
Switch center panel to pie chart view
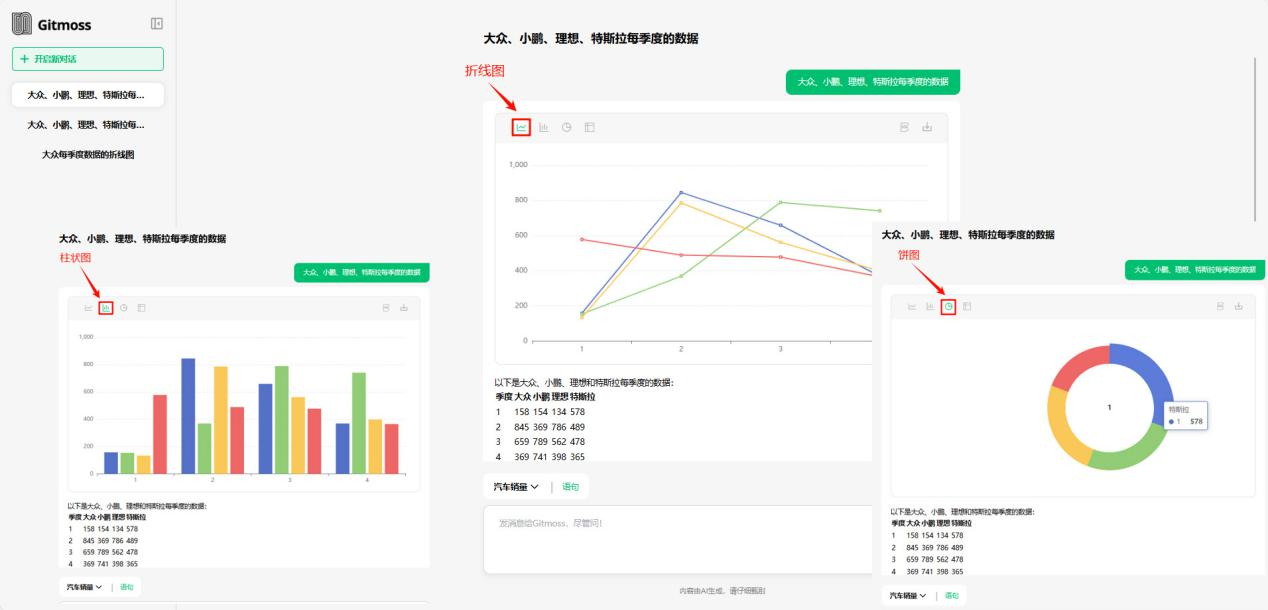tap(566, 127)
